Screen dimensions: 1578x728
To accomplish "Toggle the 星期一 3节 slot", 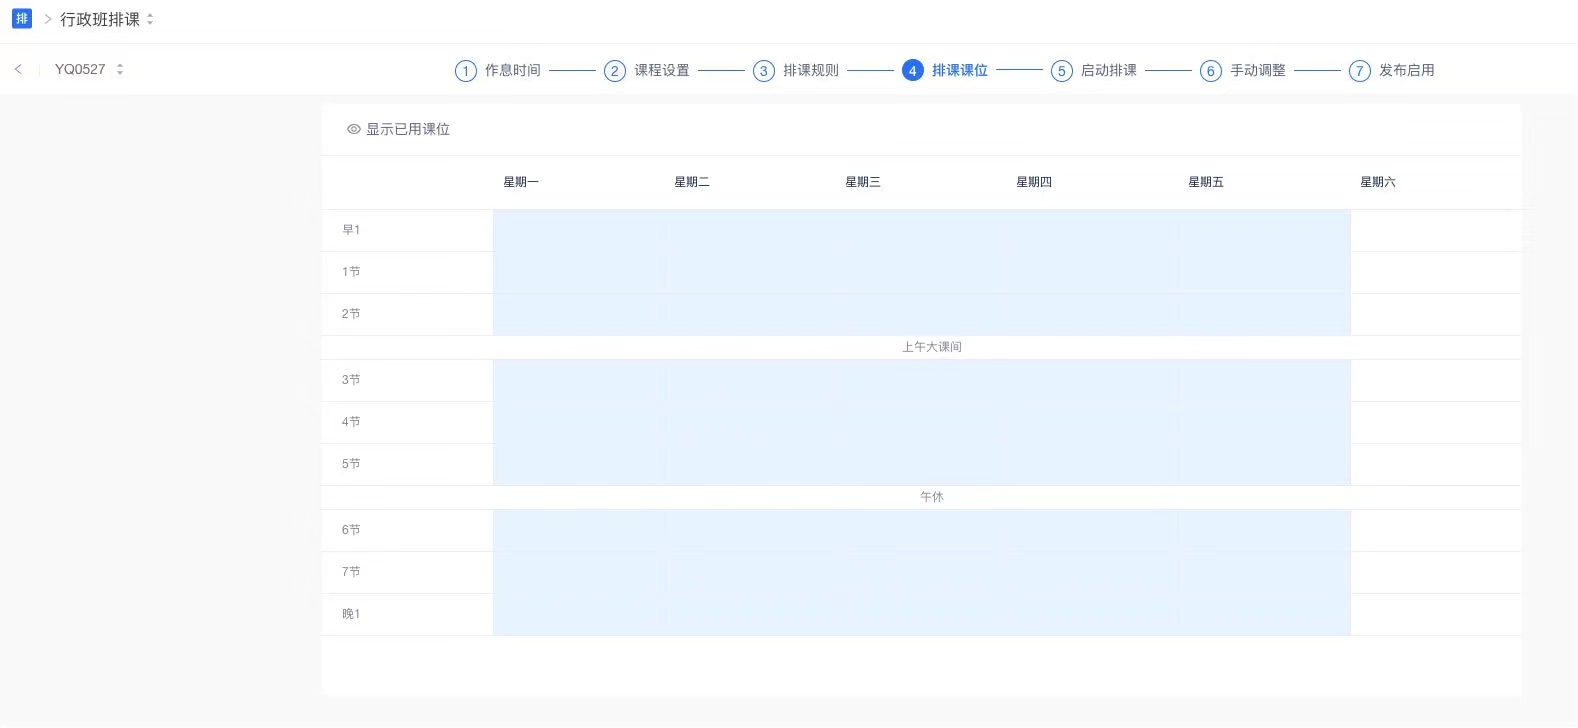I will [579, 381].
